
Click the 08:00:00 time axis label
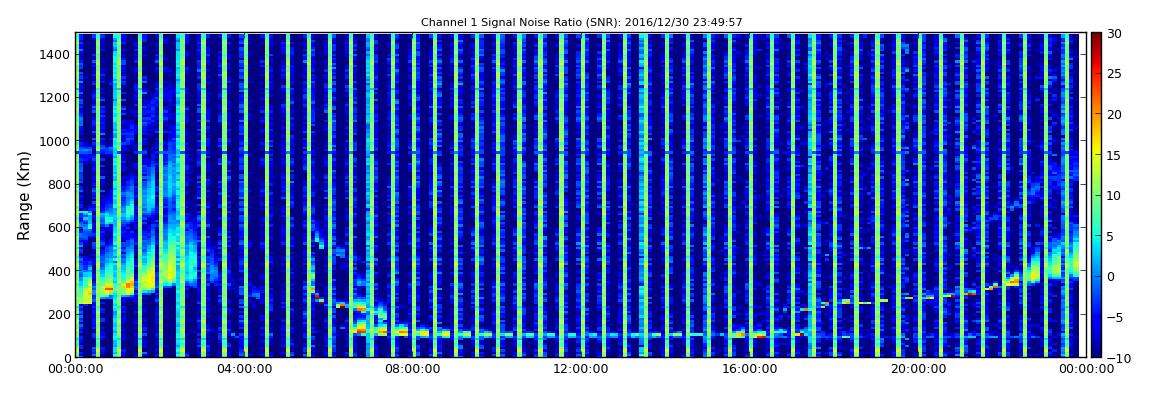click(x=411, y=369)
